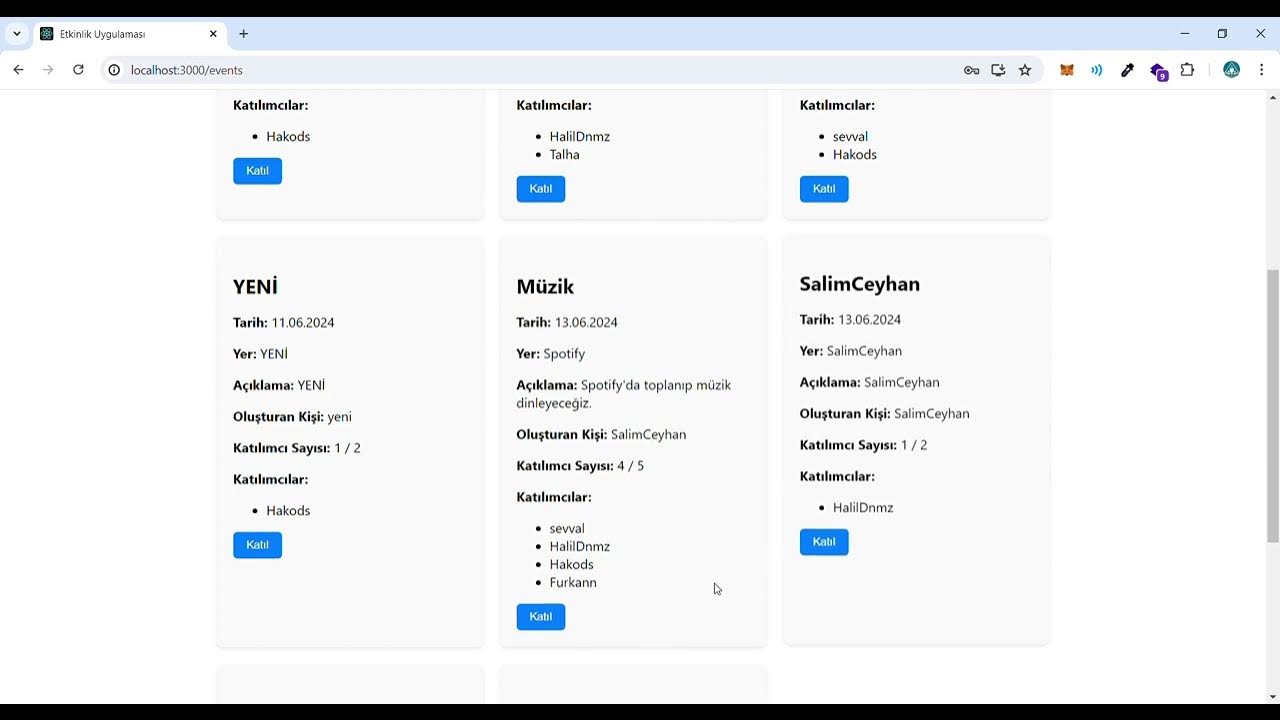The height and width of the screenshot is (720, 1280).
Task: Open site information icon in address bar
Action: [x=114, y=70]
